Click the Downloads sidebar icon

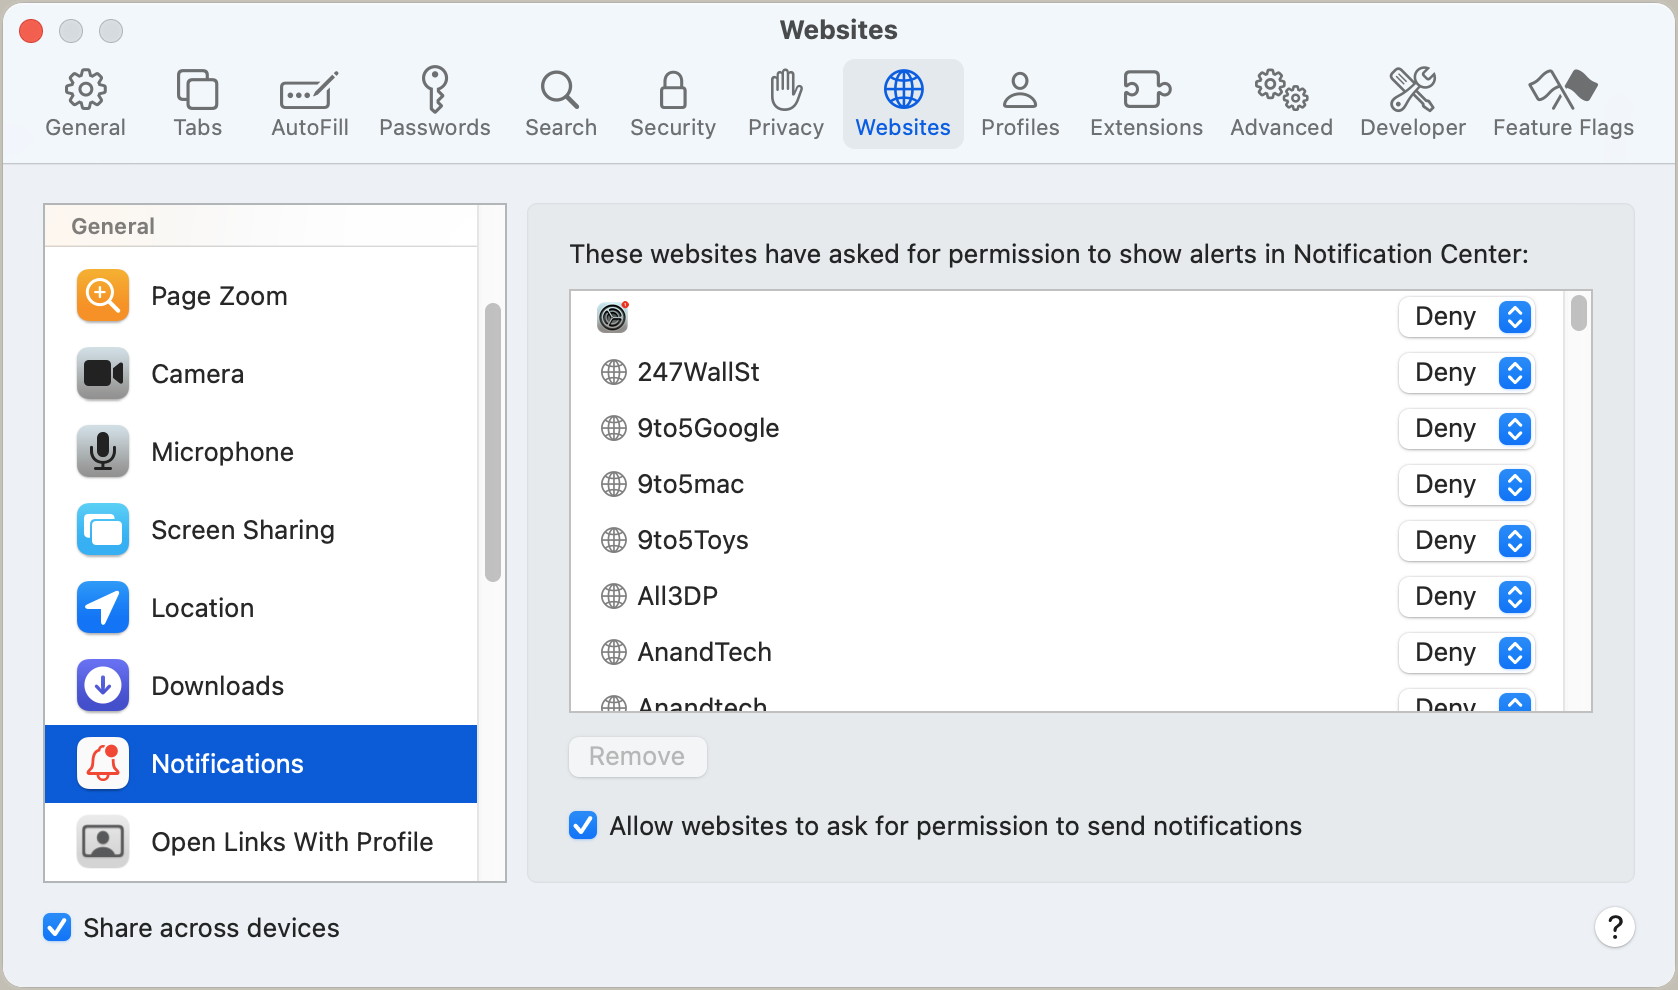point(103,686)
